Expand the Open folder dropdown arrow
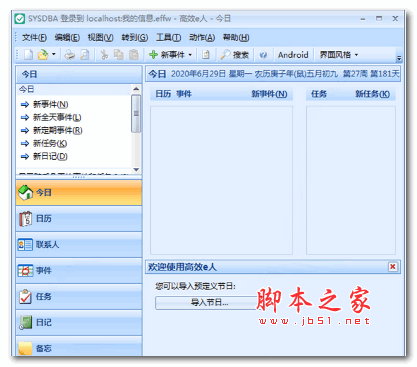 click(54, 55)
